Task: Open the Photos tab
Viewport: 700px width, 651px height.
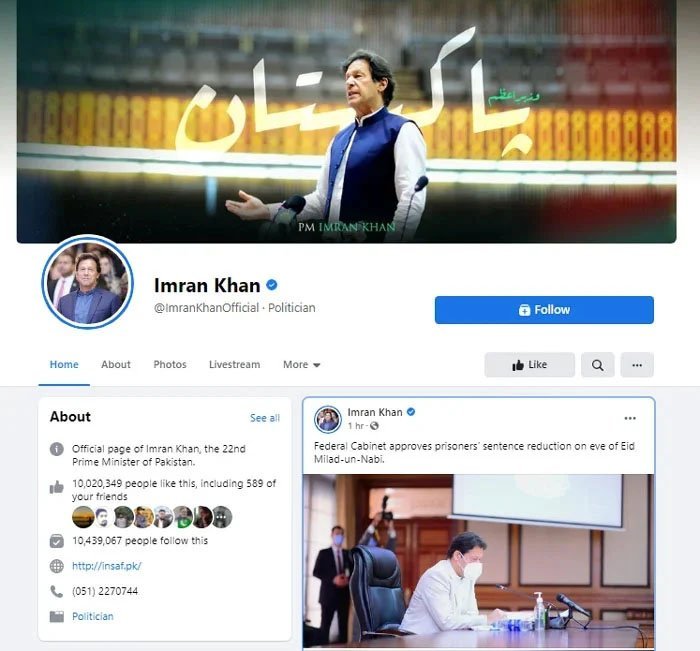Action: [x=170, y=364]
